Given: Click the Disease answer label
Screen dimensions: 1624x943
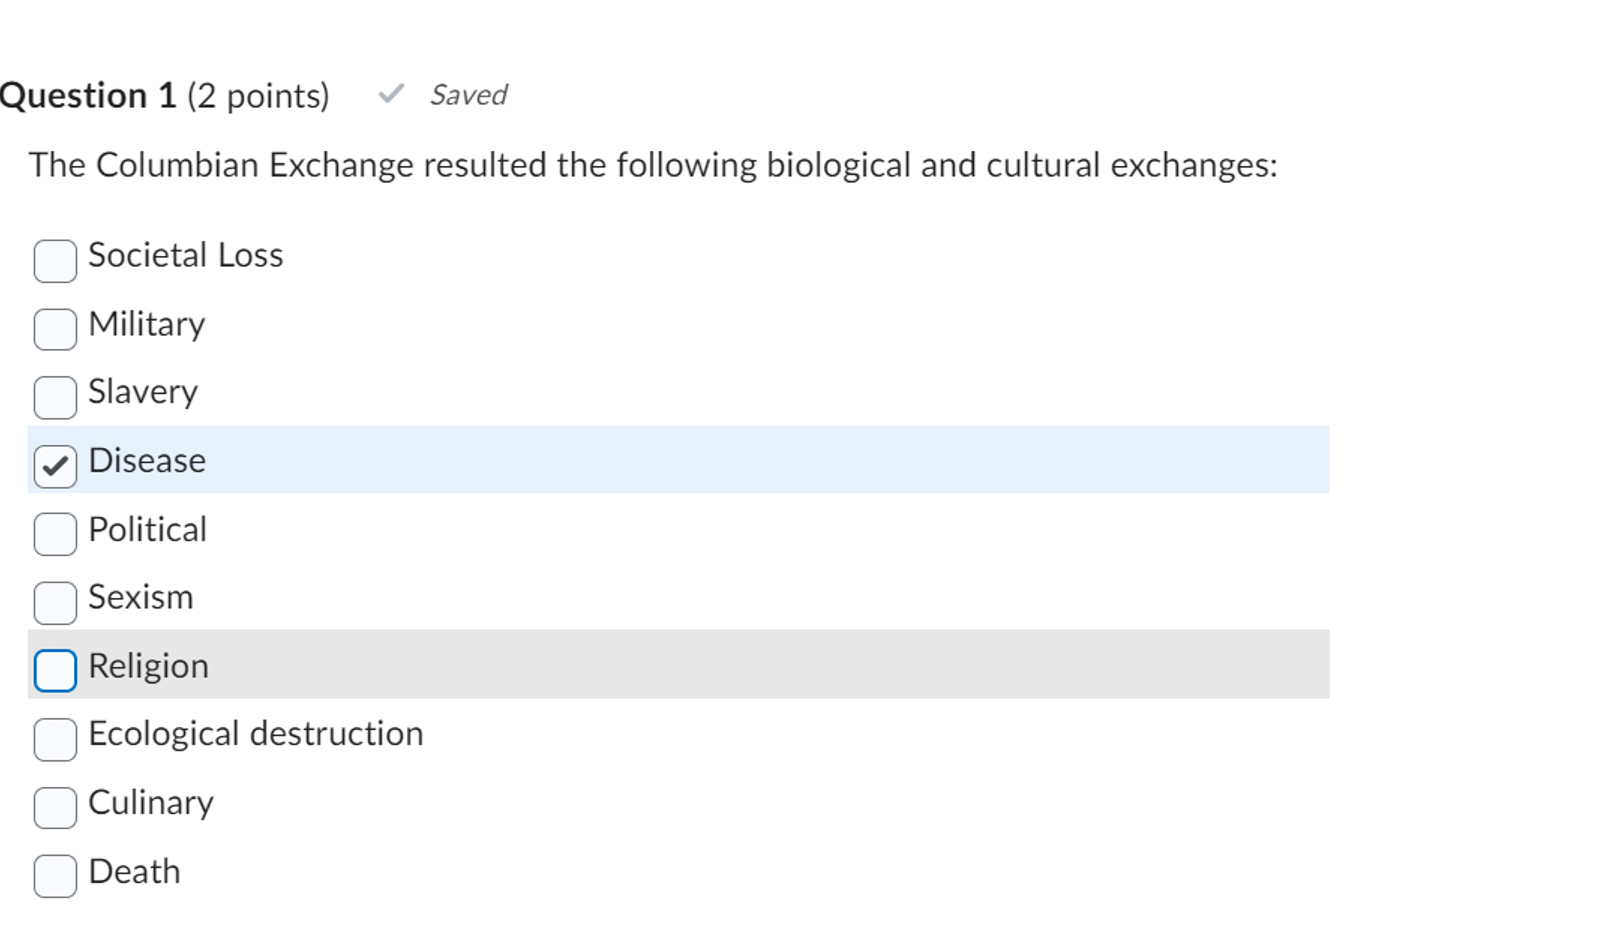Looking at the screenshot, I should pyautogui.click(x=147, y=461).
